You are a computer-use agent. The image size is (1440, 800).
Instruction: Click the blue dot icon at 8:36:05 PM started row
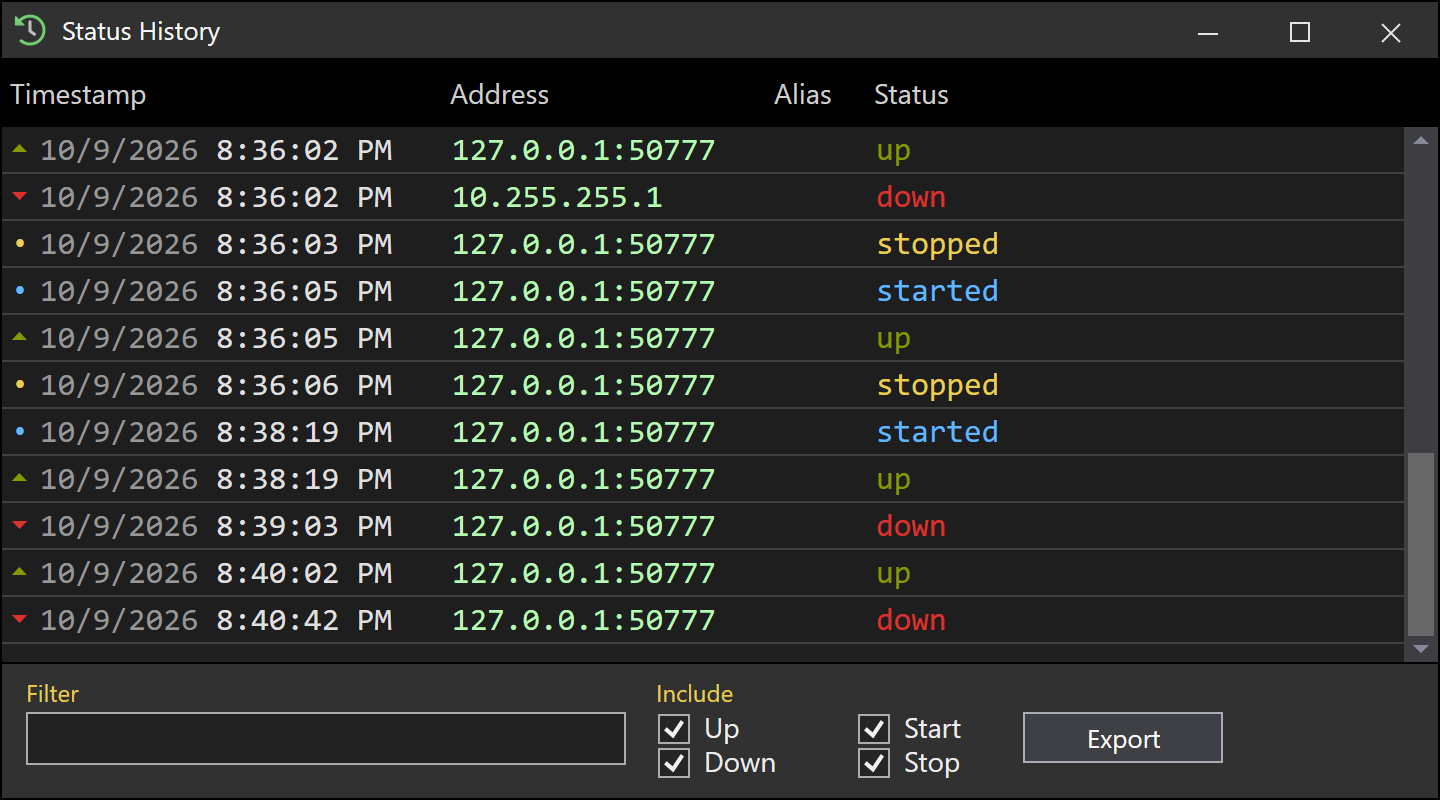[20, 291]
